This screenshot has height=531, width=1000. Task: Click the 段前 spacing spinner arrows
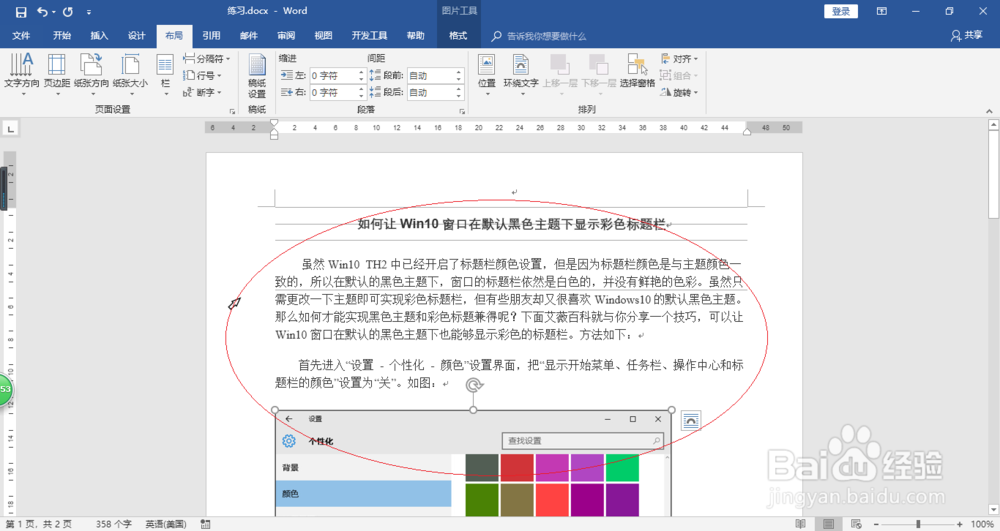click(x=459, y=75)
